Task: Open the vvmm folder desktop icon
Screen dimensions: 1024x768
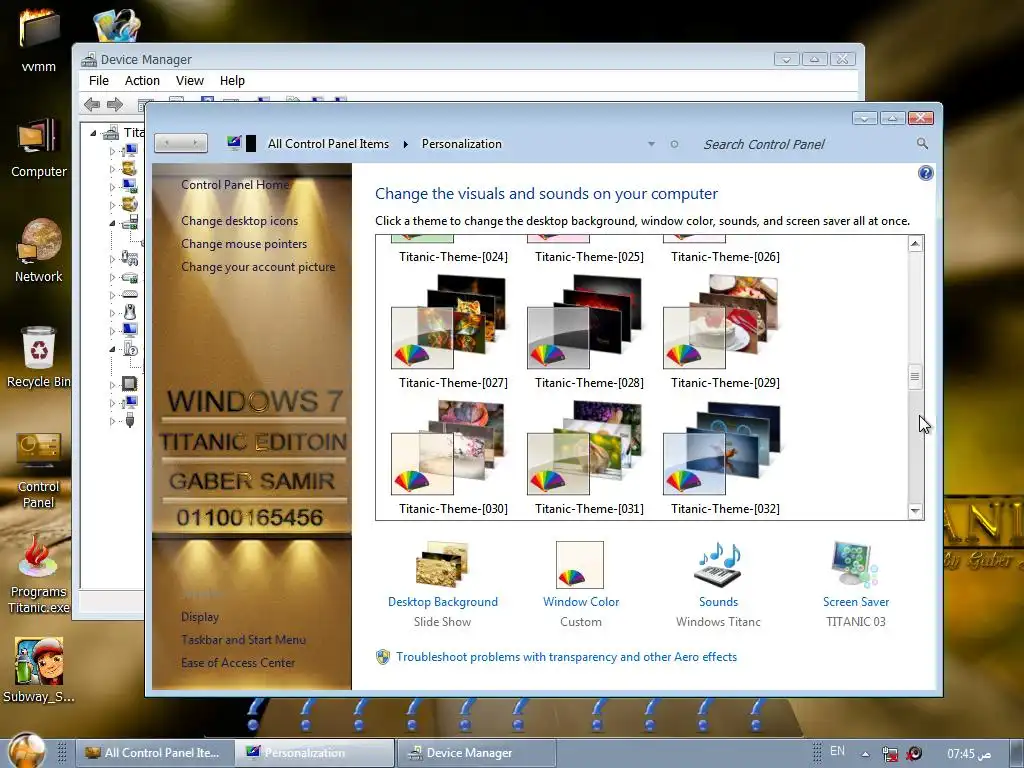Action: pyautogui.click(x=39, y=39)
